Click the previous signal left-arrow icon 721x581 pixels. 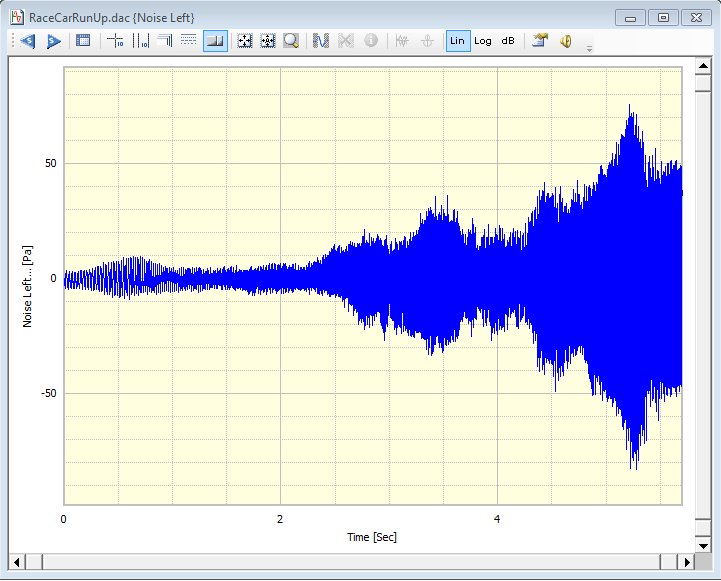click(28, 41)
